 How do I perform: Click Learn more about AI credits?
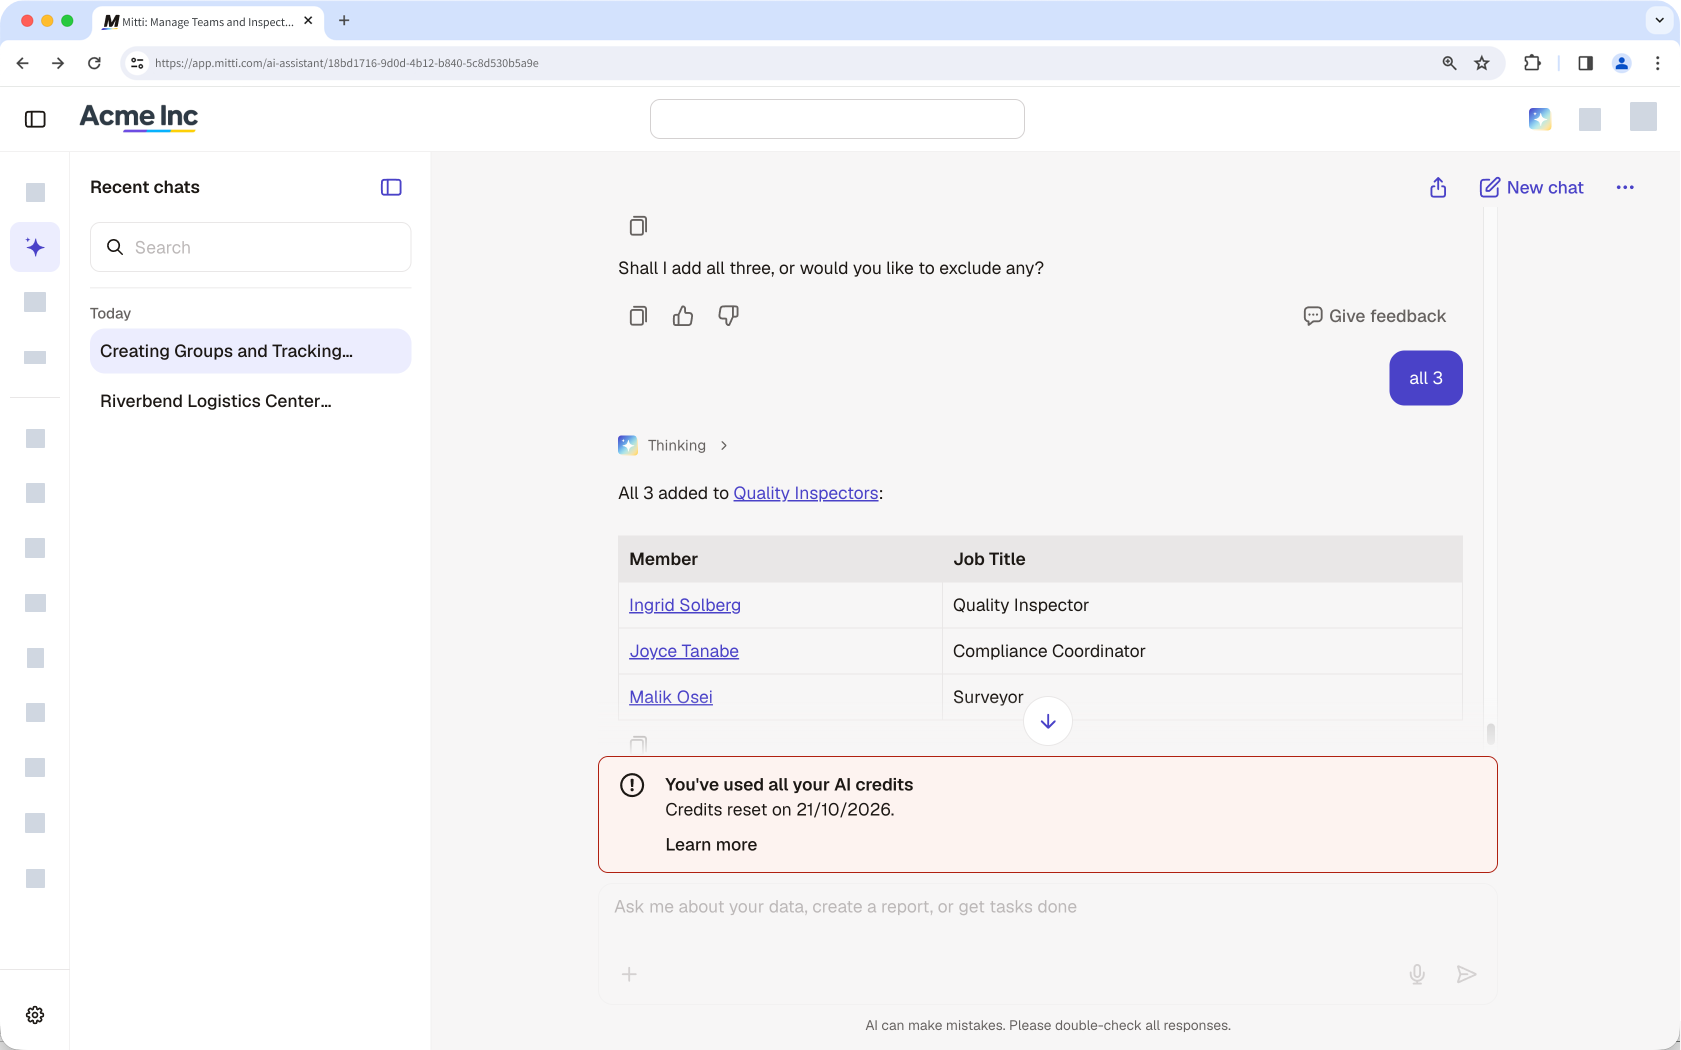tap(711, 845)
